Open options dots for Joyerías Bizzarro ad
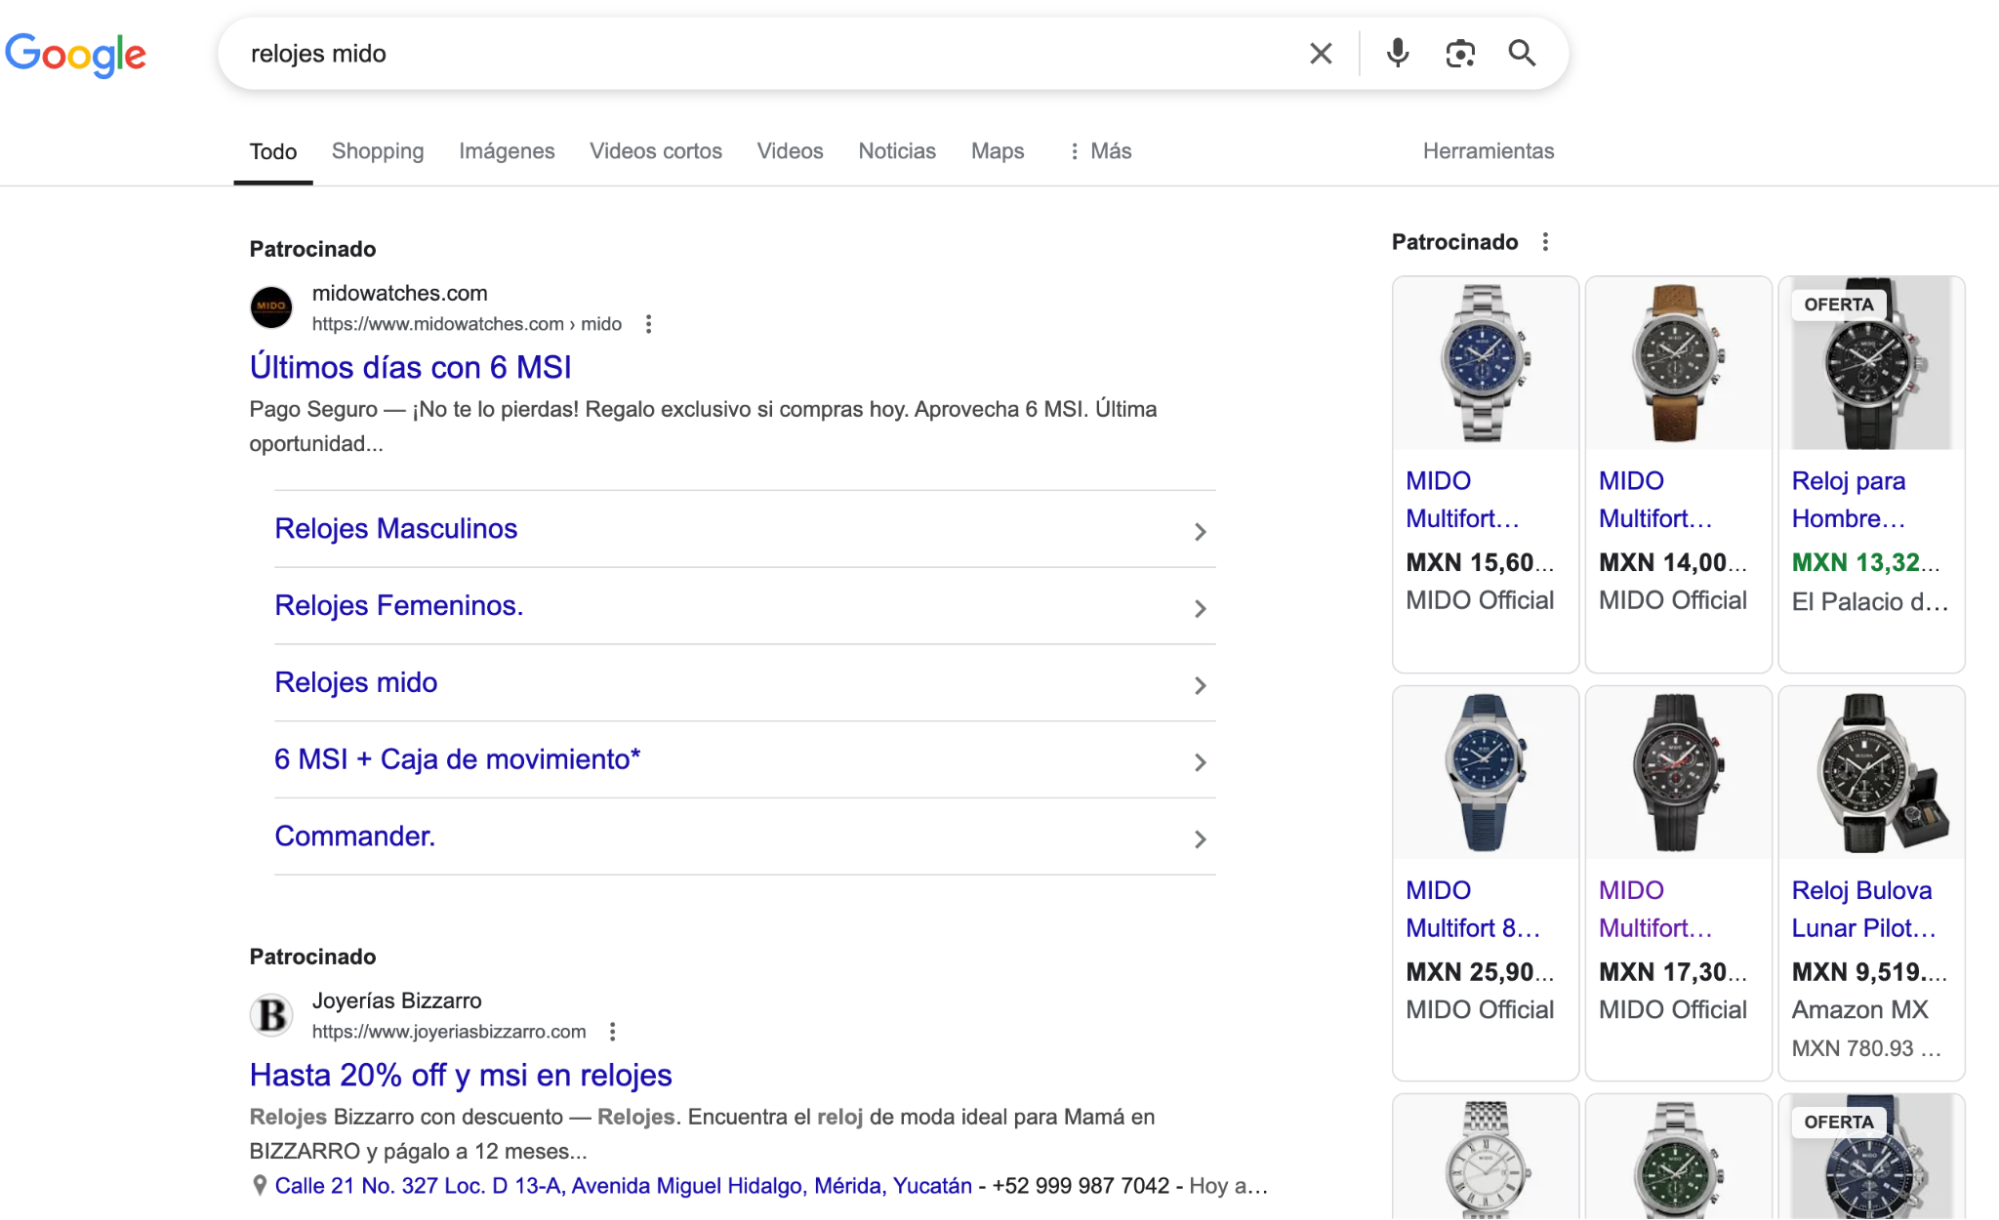 point(612,1031)
